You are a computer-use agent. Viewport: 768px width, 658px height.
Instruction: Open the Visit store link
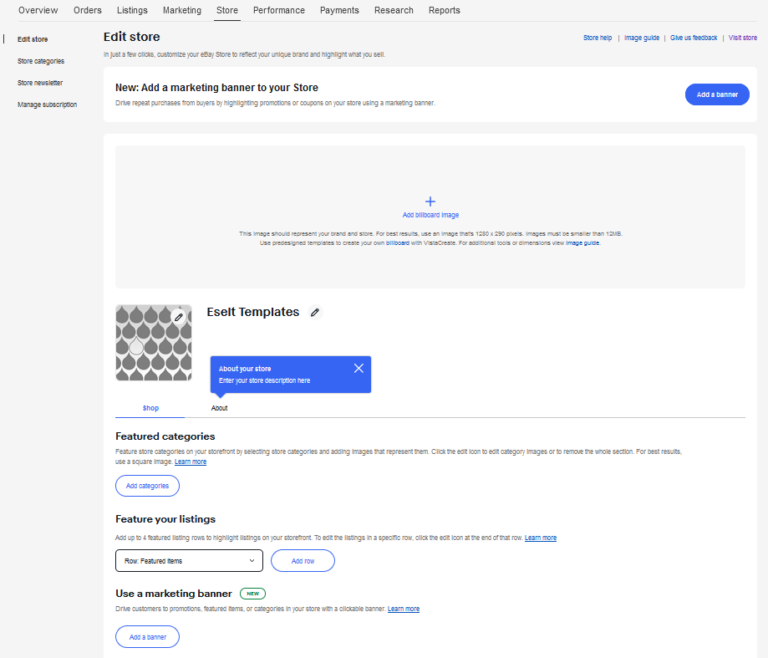[742, 37]
